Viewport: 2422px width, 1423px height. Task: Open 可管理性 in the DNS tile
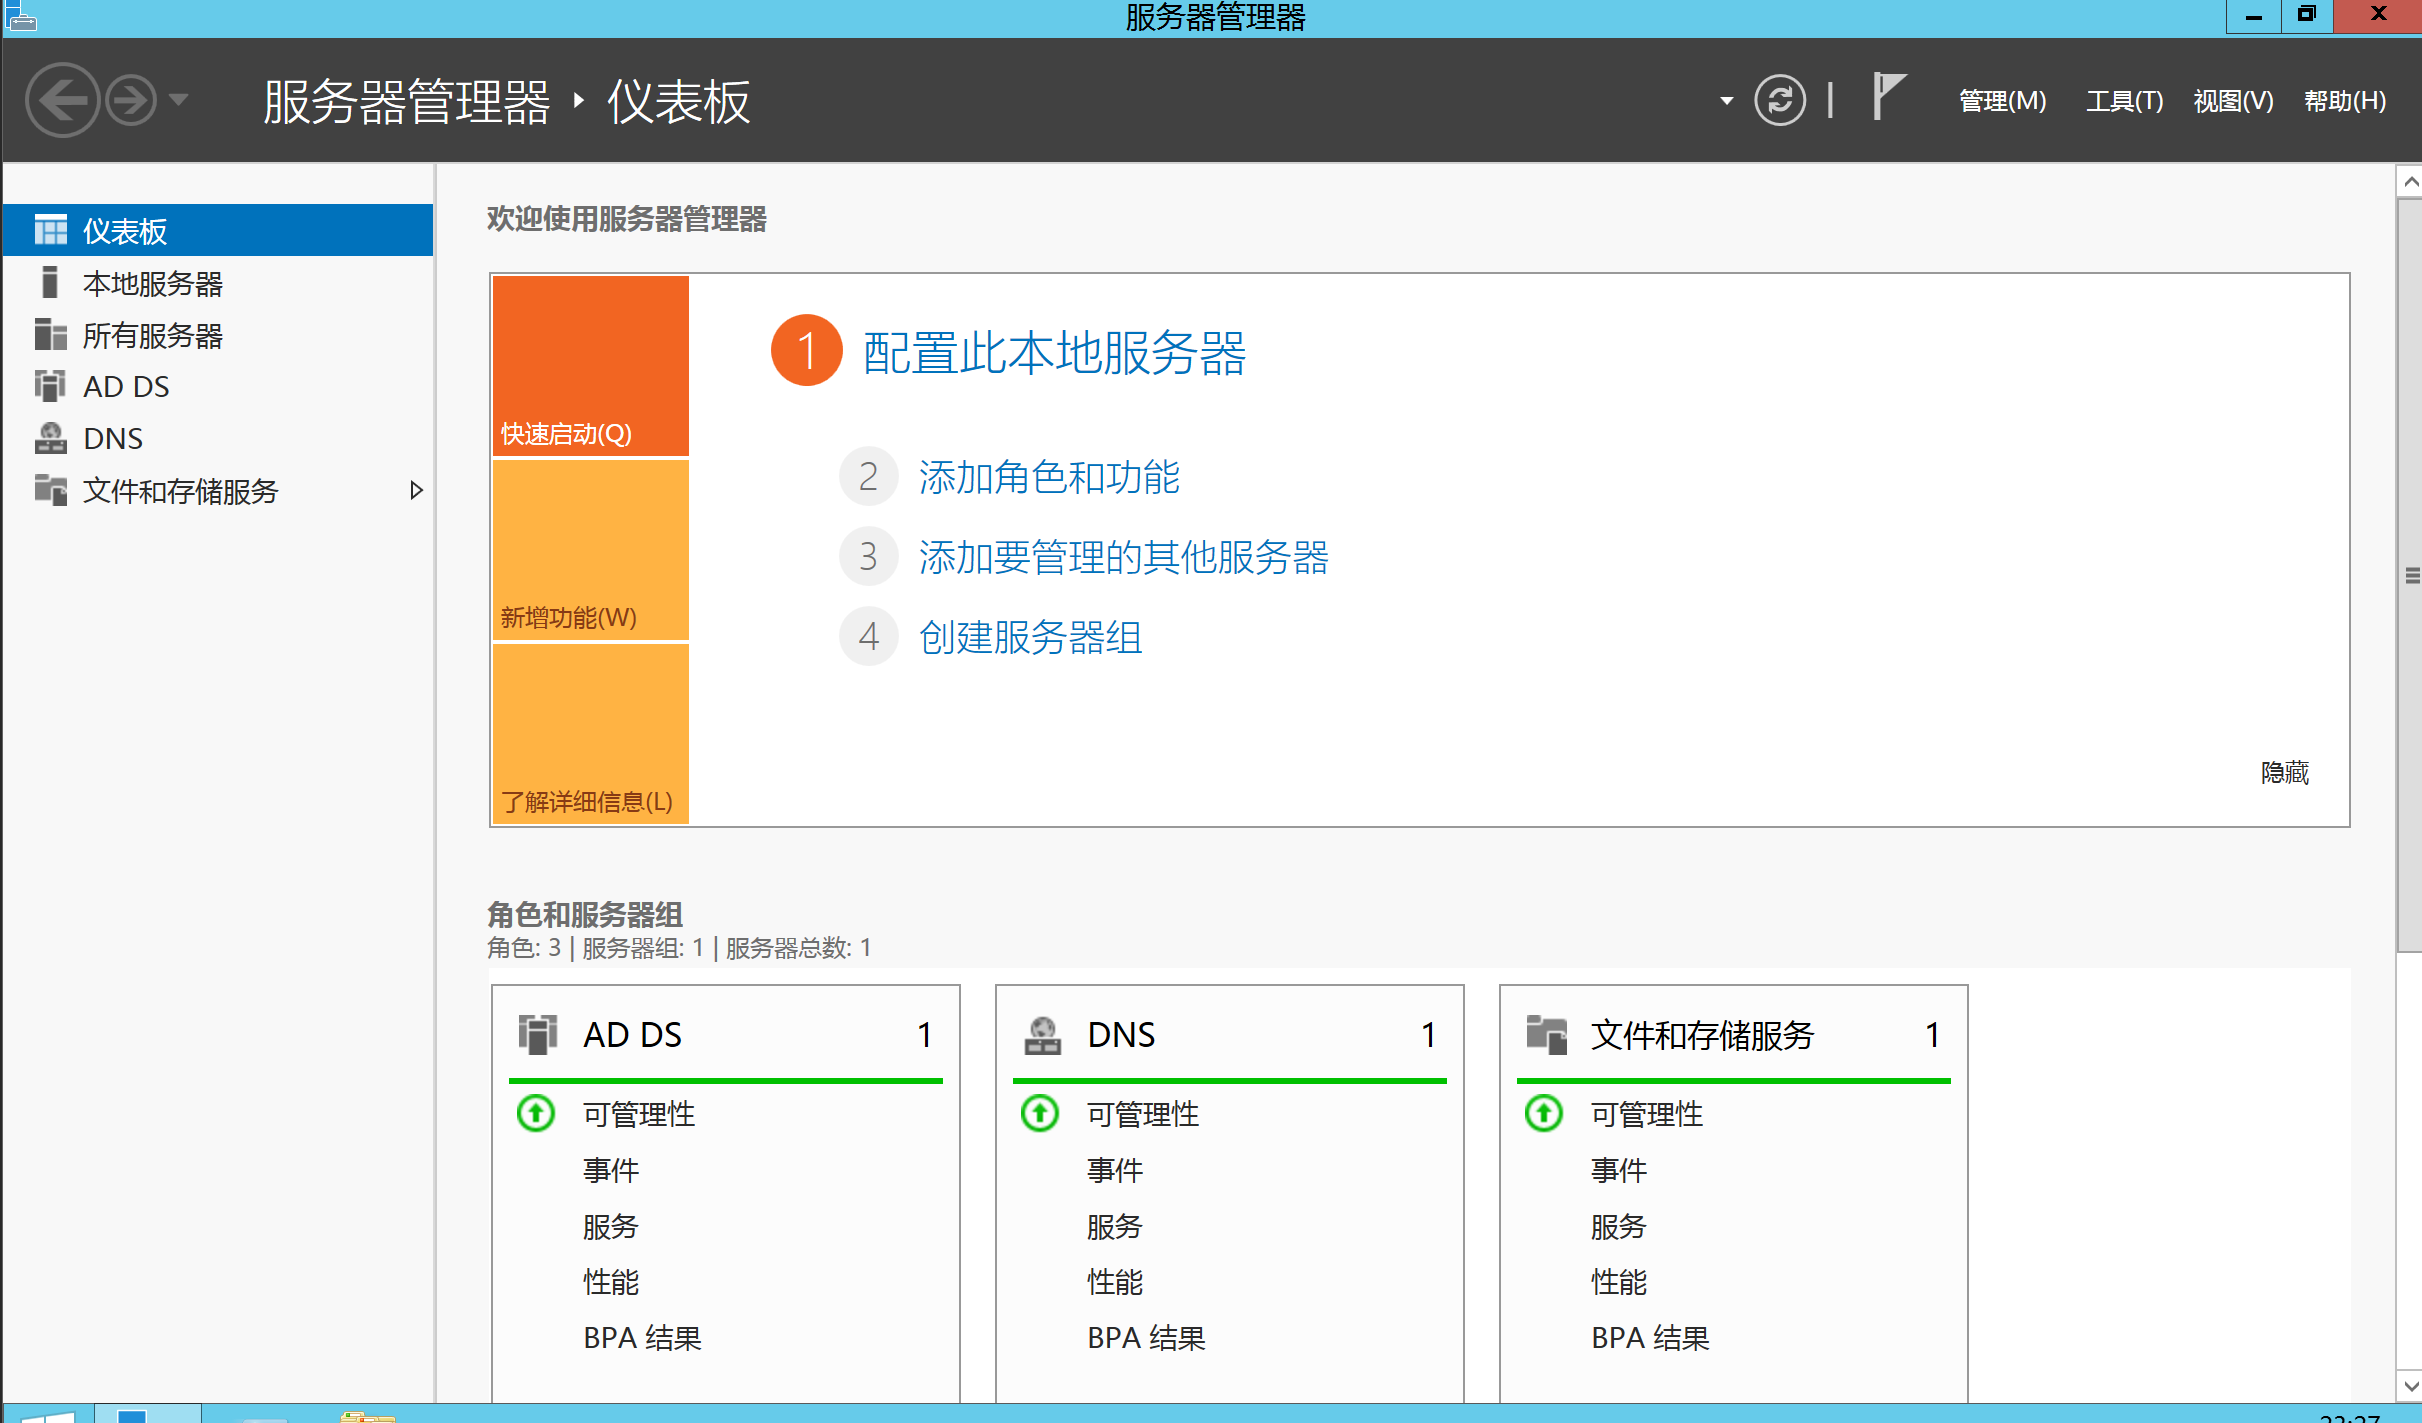1143,1114
